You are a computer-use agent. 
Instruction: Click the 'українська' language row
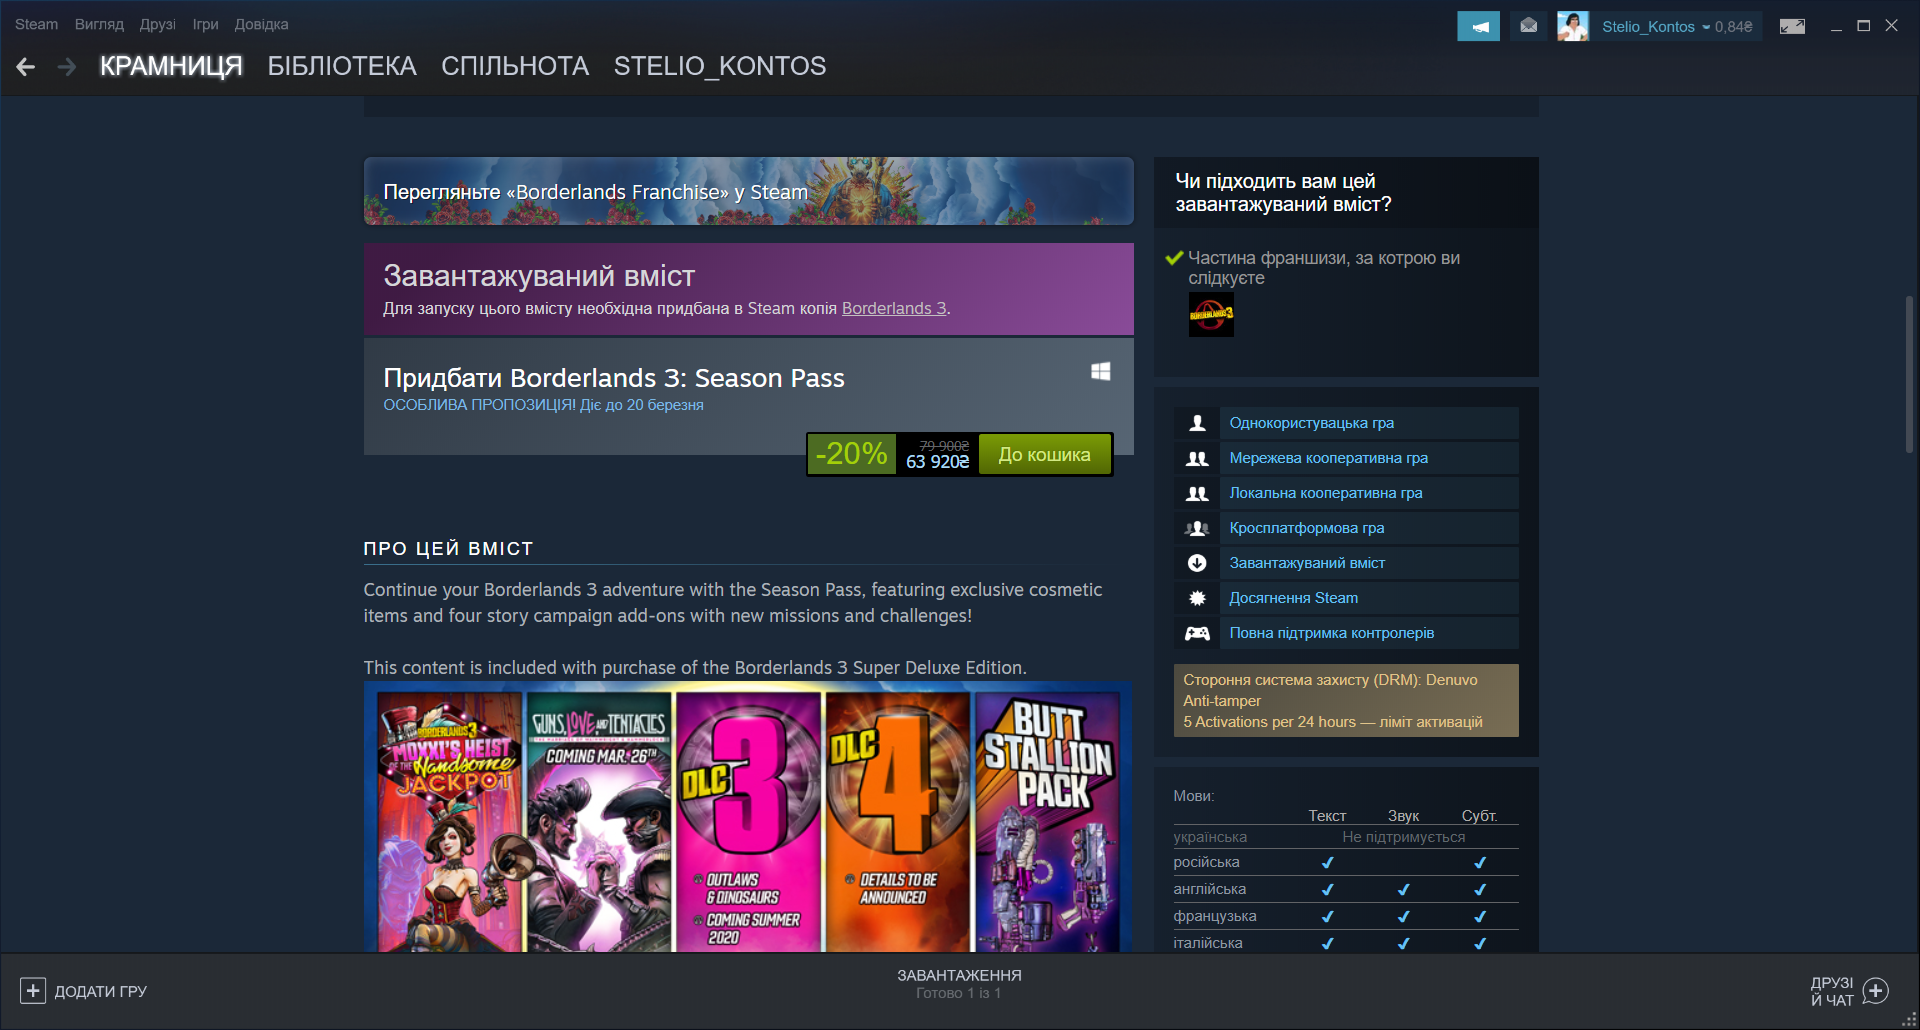(x=1346, y=837)
